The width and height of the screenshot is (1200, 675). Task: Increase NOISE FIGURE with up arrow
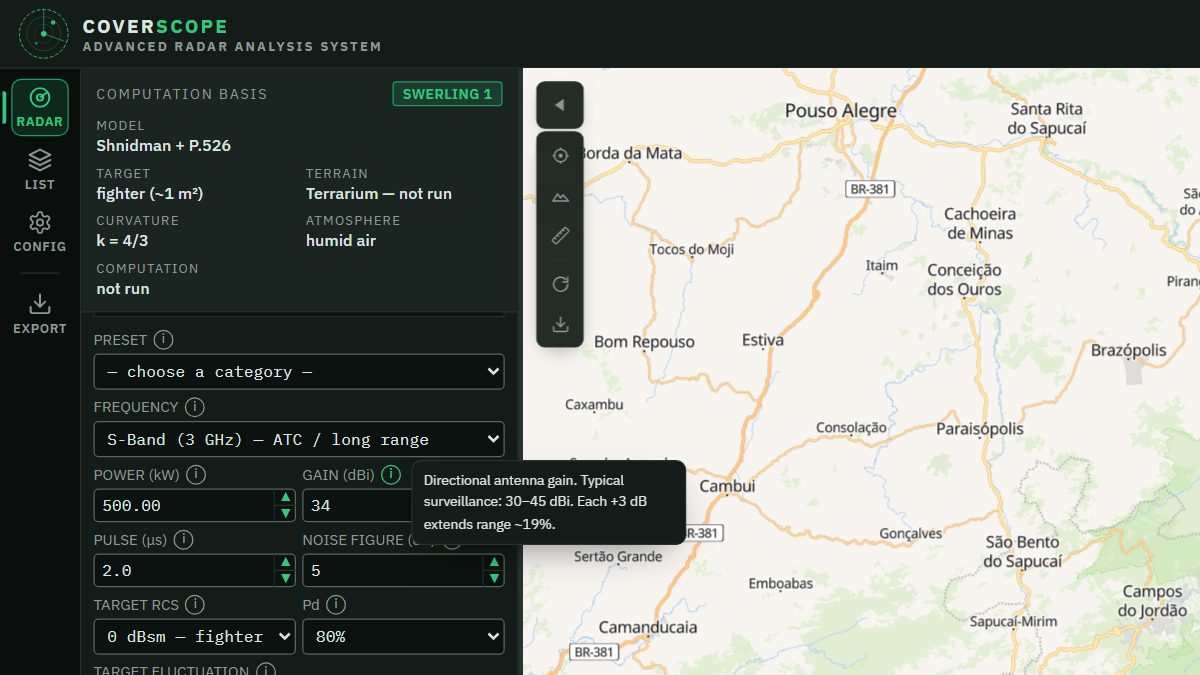(493, 563)
